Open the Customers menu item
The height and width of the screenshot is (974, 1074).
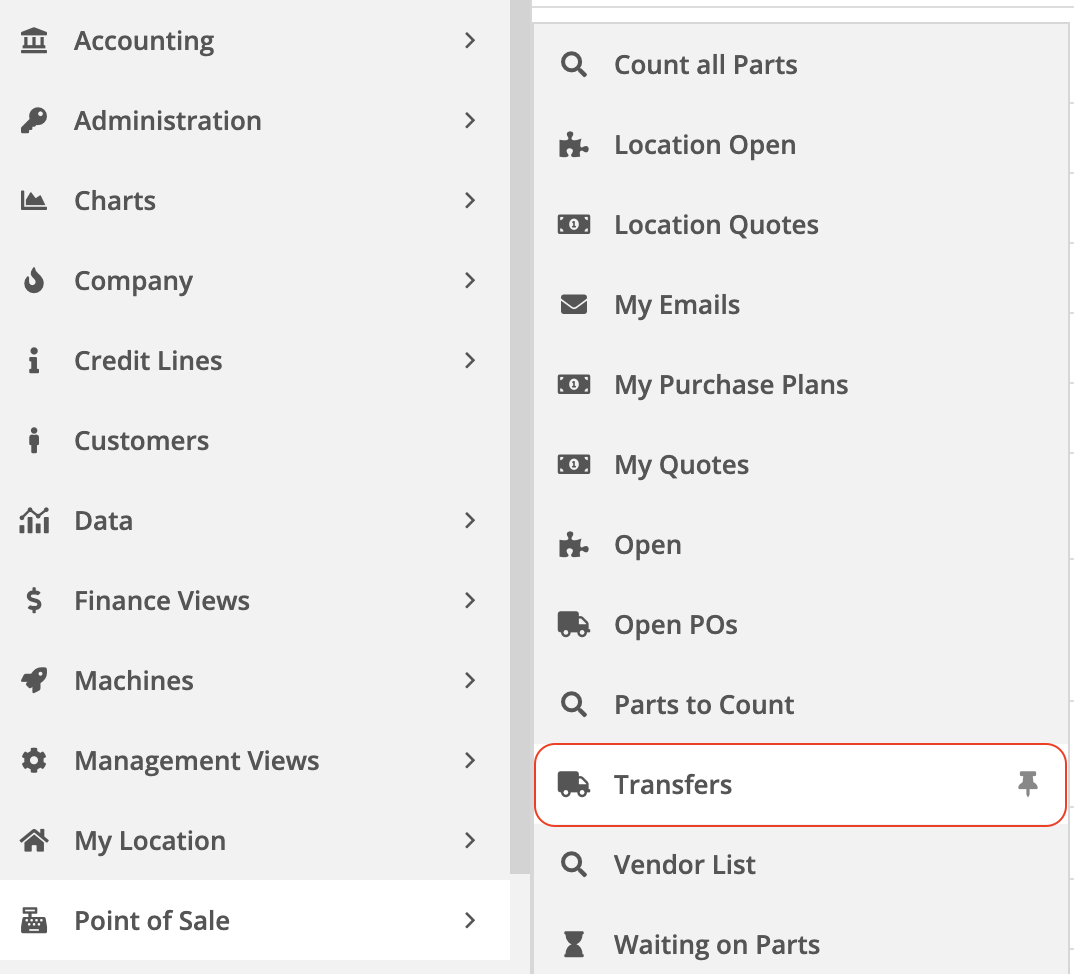[x=141, y=441]
